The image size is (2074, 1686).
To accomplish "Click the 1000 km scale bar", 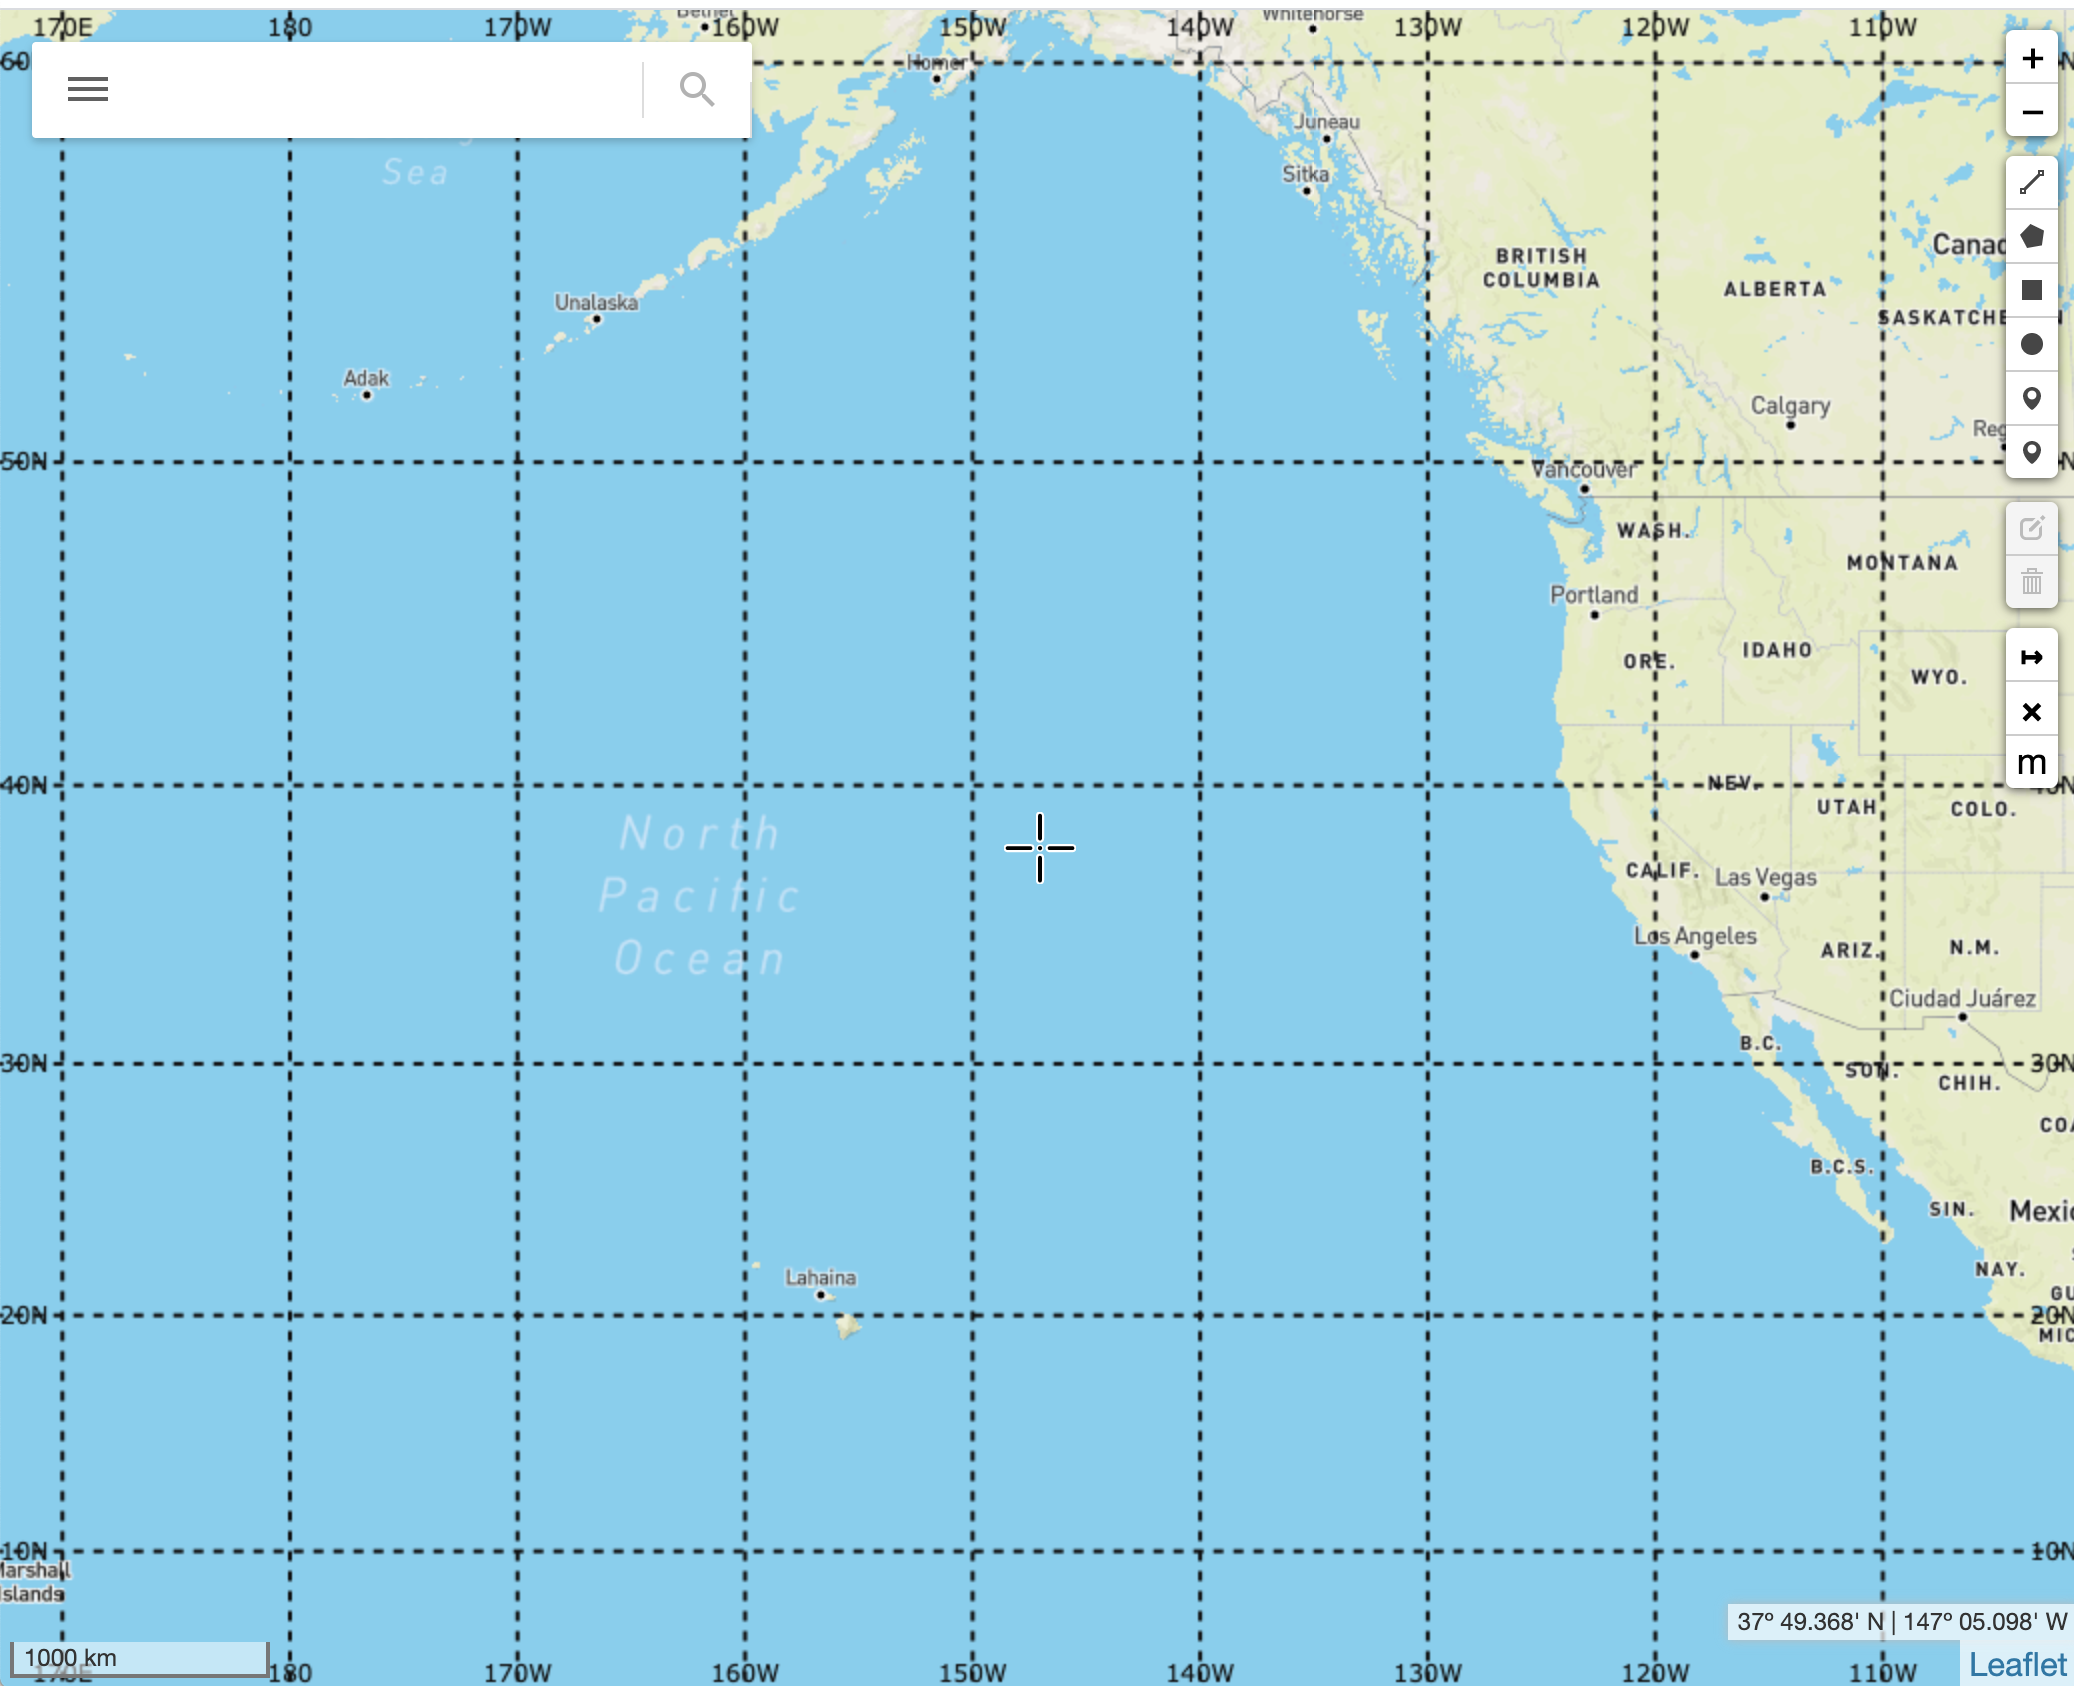I will click(x=139, y=1658).
